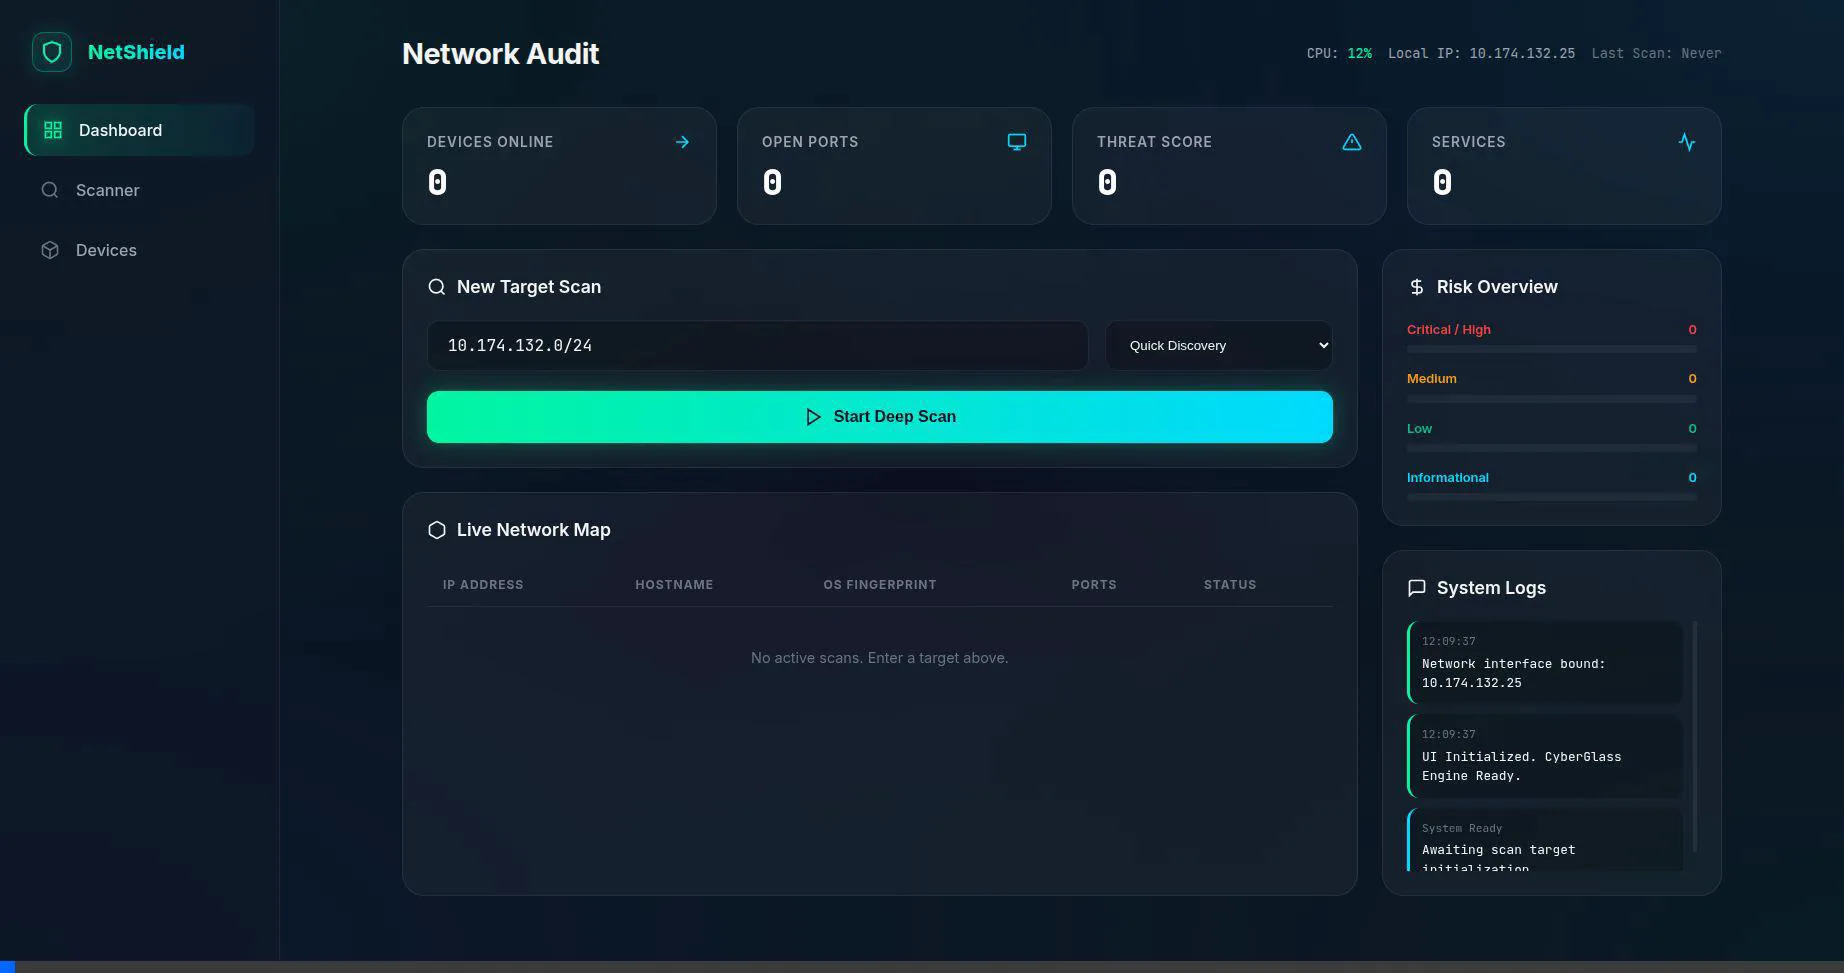Click the New Target Scan heading
1844x973 pixels.
(x=529, y=287)
